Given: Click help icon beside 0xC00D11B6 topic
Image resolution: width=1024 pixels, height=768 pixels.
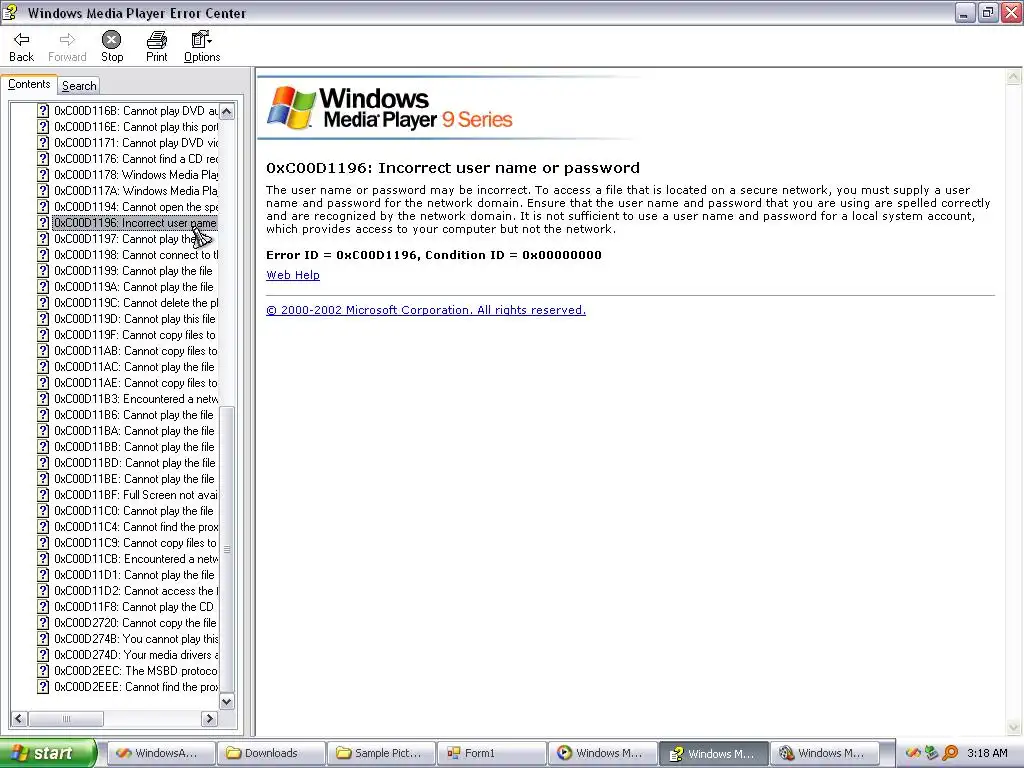Looking at the screenshot, I should 43,415.
